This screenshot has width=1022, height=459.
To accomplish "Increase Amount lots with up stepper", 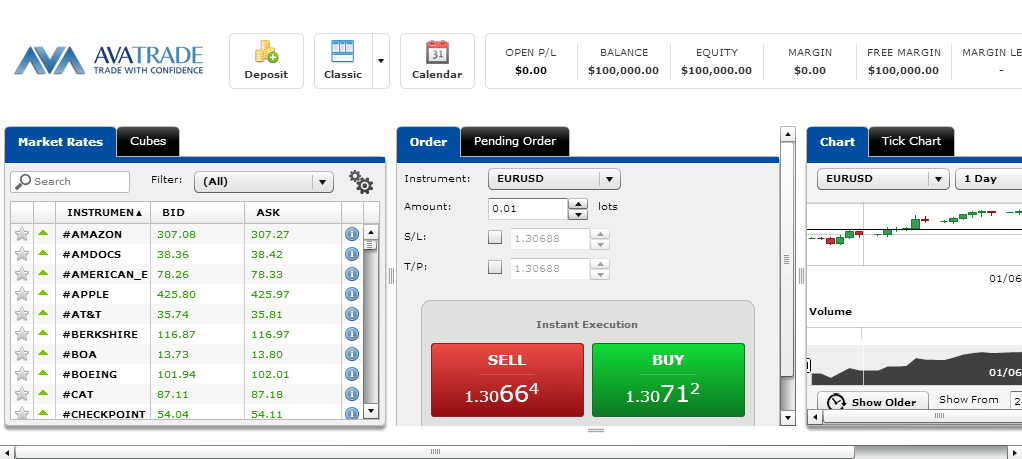I will point(578,203).
